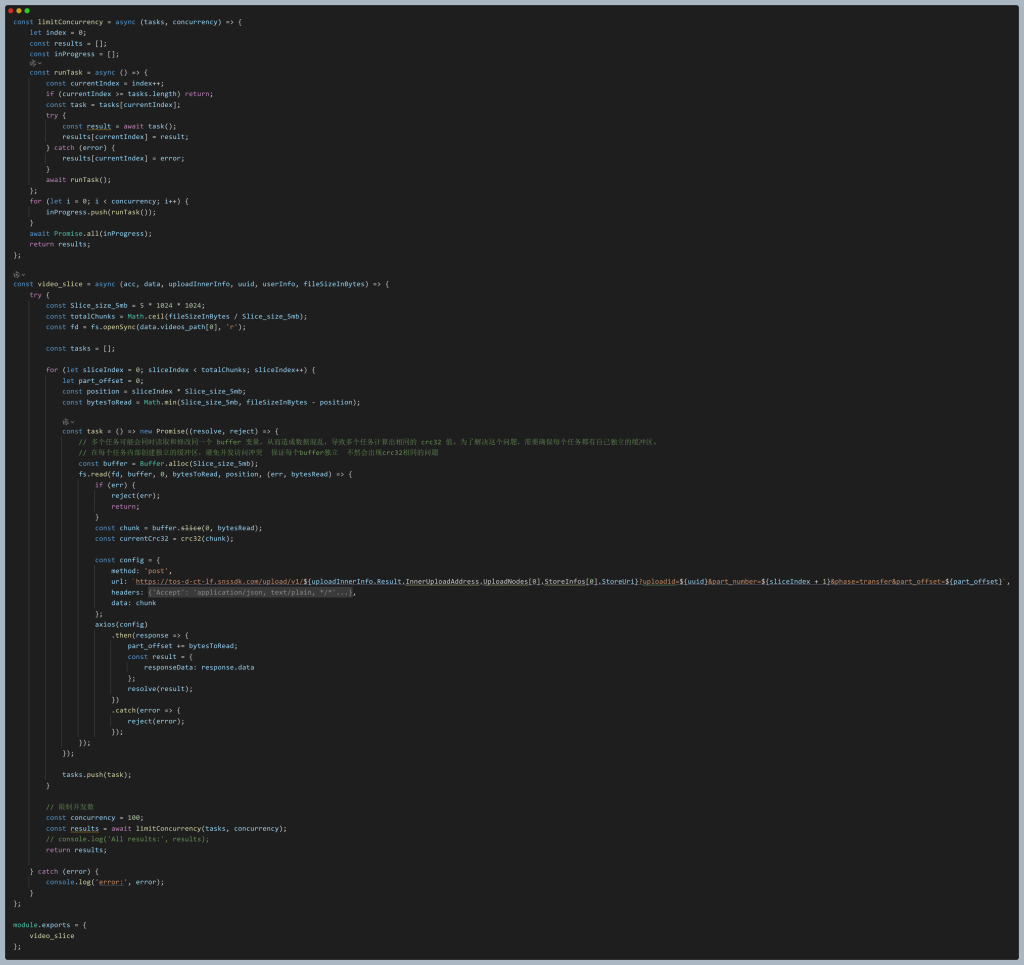This screenshot has height=965, width=1024.
Task: Click the commented-out console.log 'All results' line
Action: click(x=127, y=839)
